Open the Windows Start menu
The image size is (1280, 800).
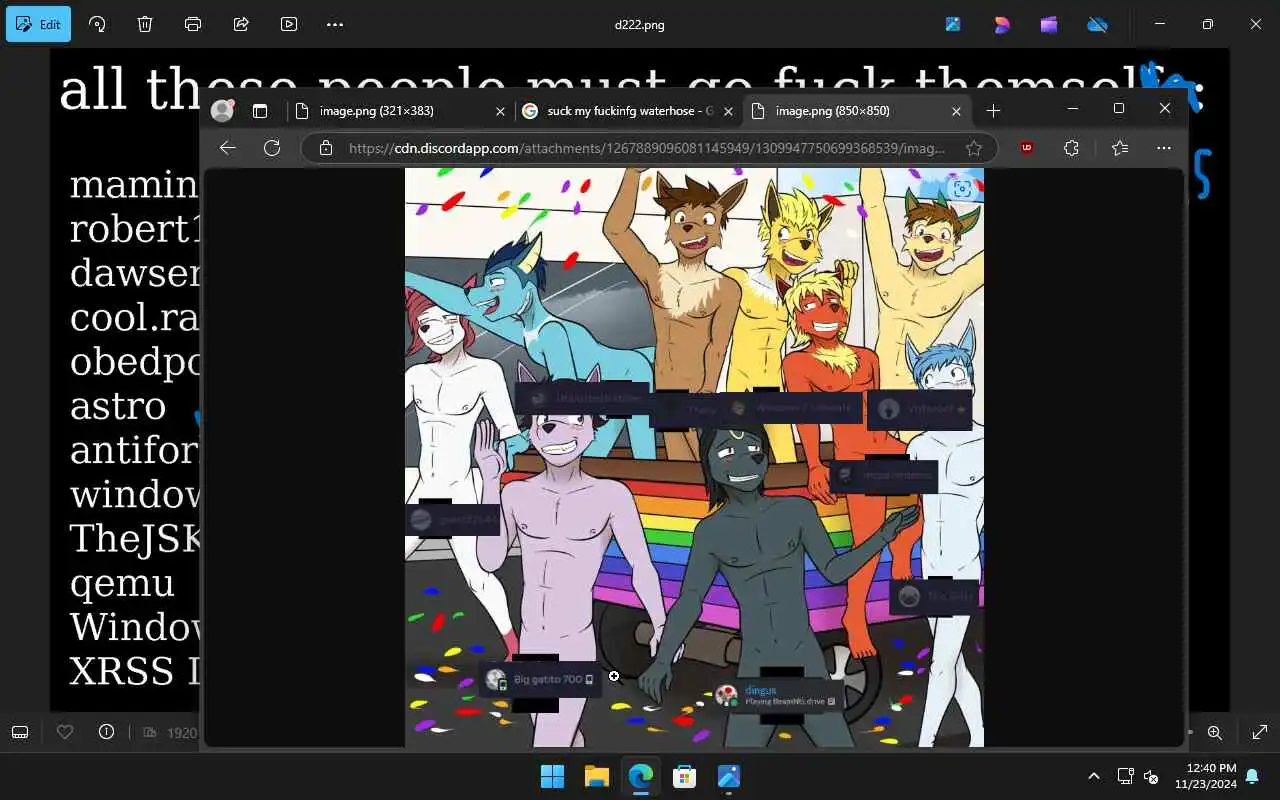coord(552,776)
